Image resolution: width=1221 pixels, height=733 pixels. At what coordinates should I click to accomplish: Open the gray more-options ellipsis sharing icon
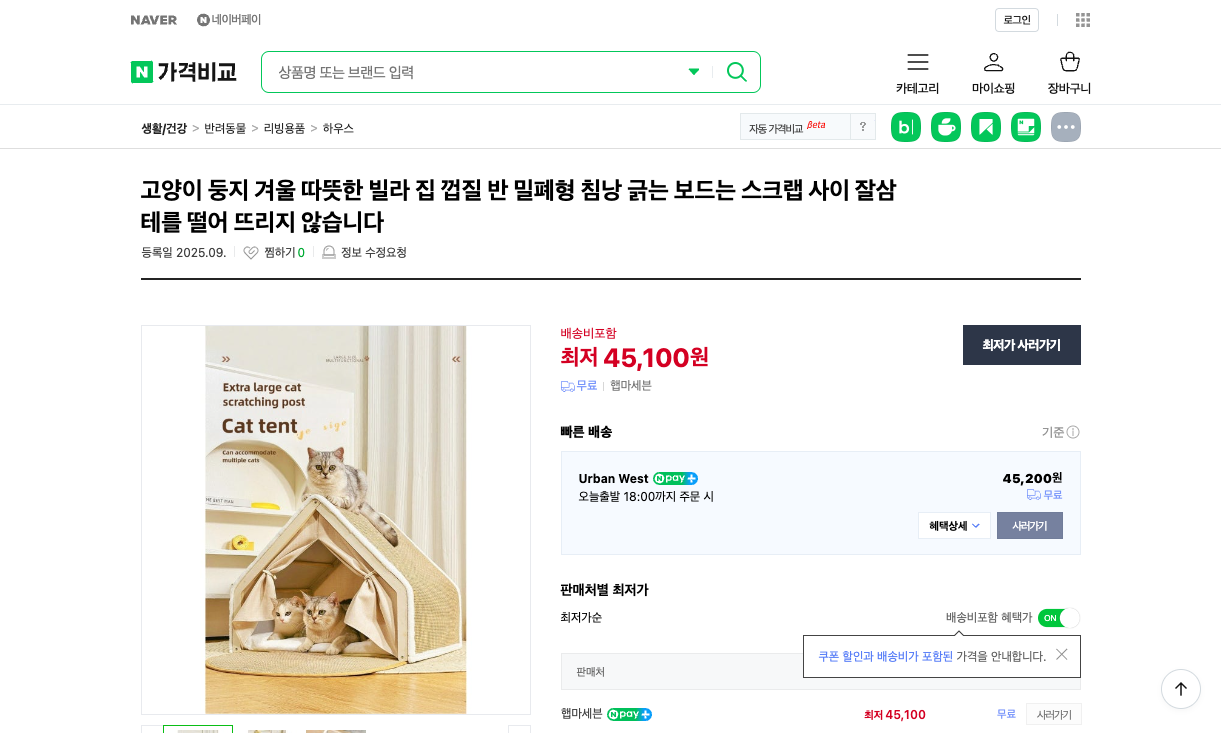1065,127
